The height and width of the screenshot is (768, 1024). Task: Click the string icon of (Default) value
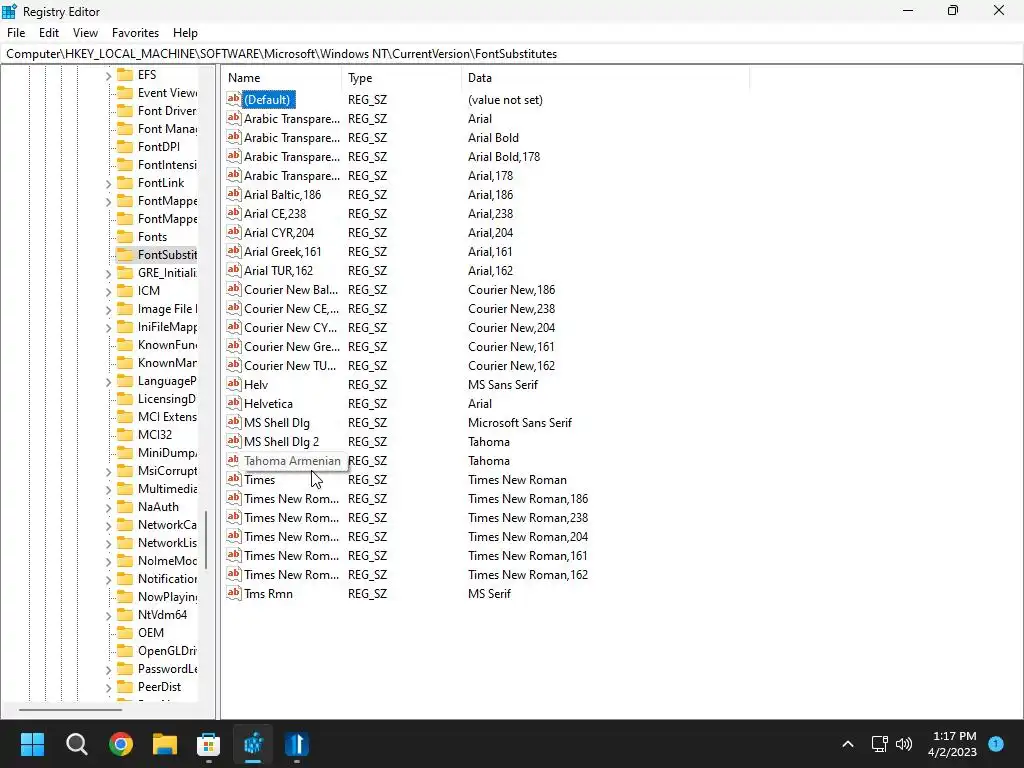pyautogui.click(x=234, y=99)
